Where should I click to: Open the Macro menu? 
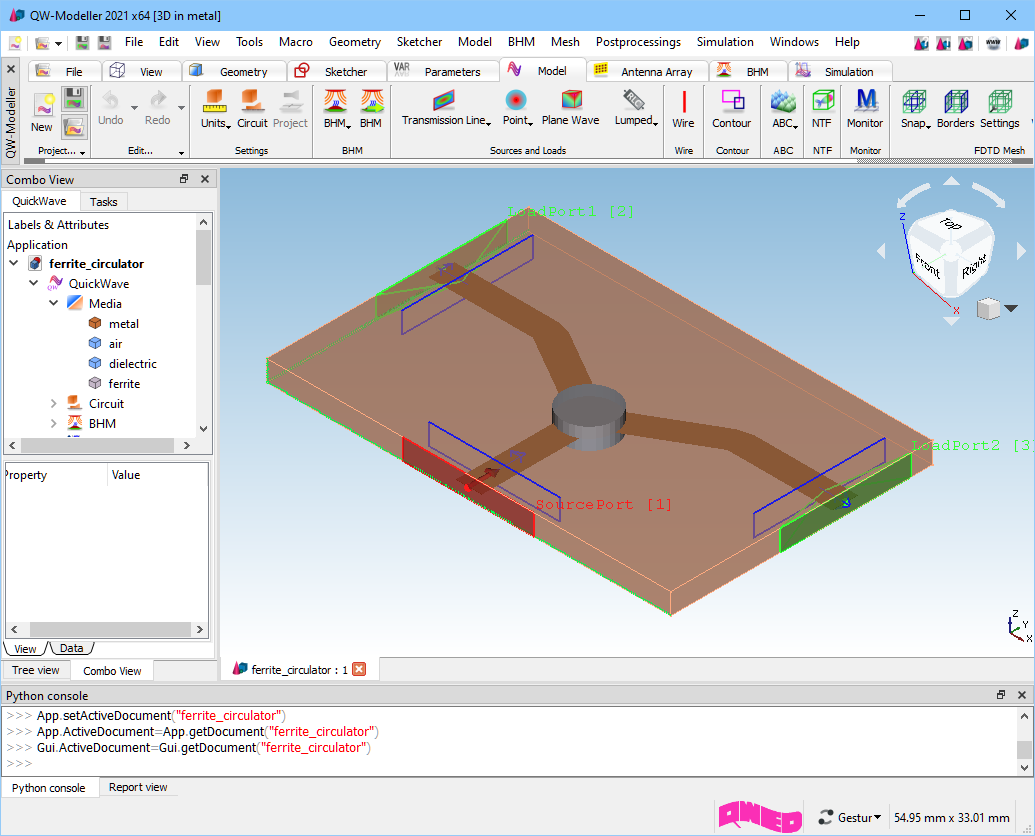[296, 42]
